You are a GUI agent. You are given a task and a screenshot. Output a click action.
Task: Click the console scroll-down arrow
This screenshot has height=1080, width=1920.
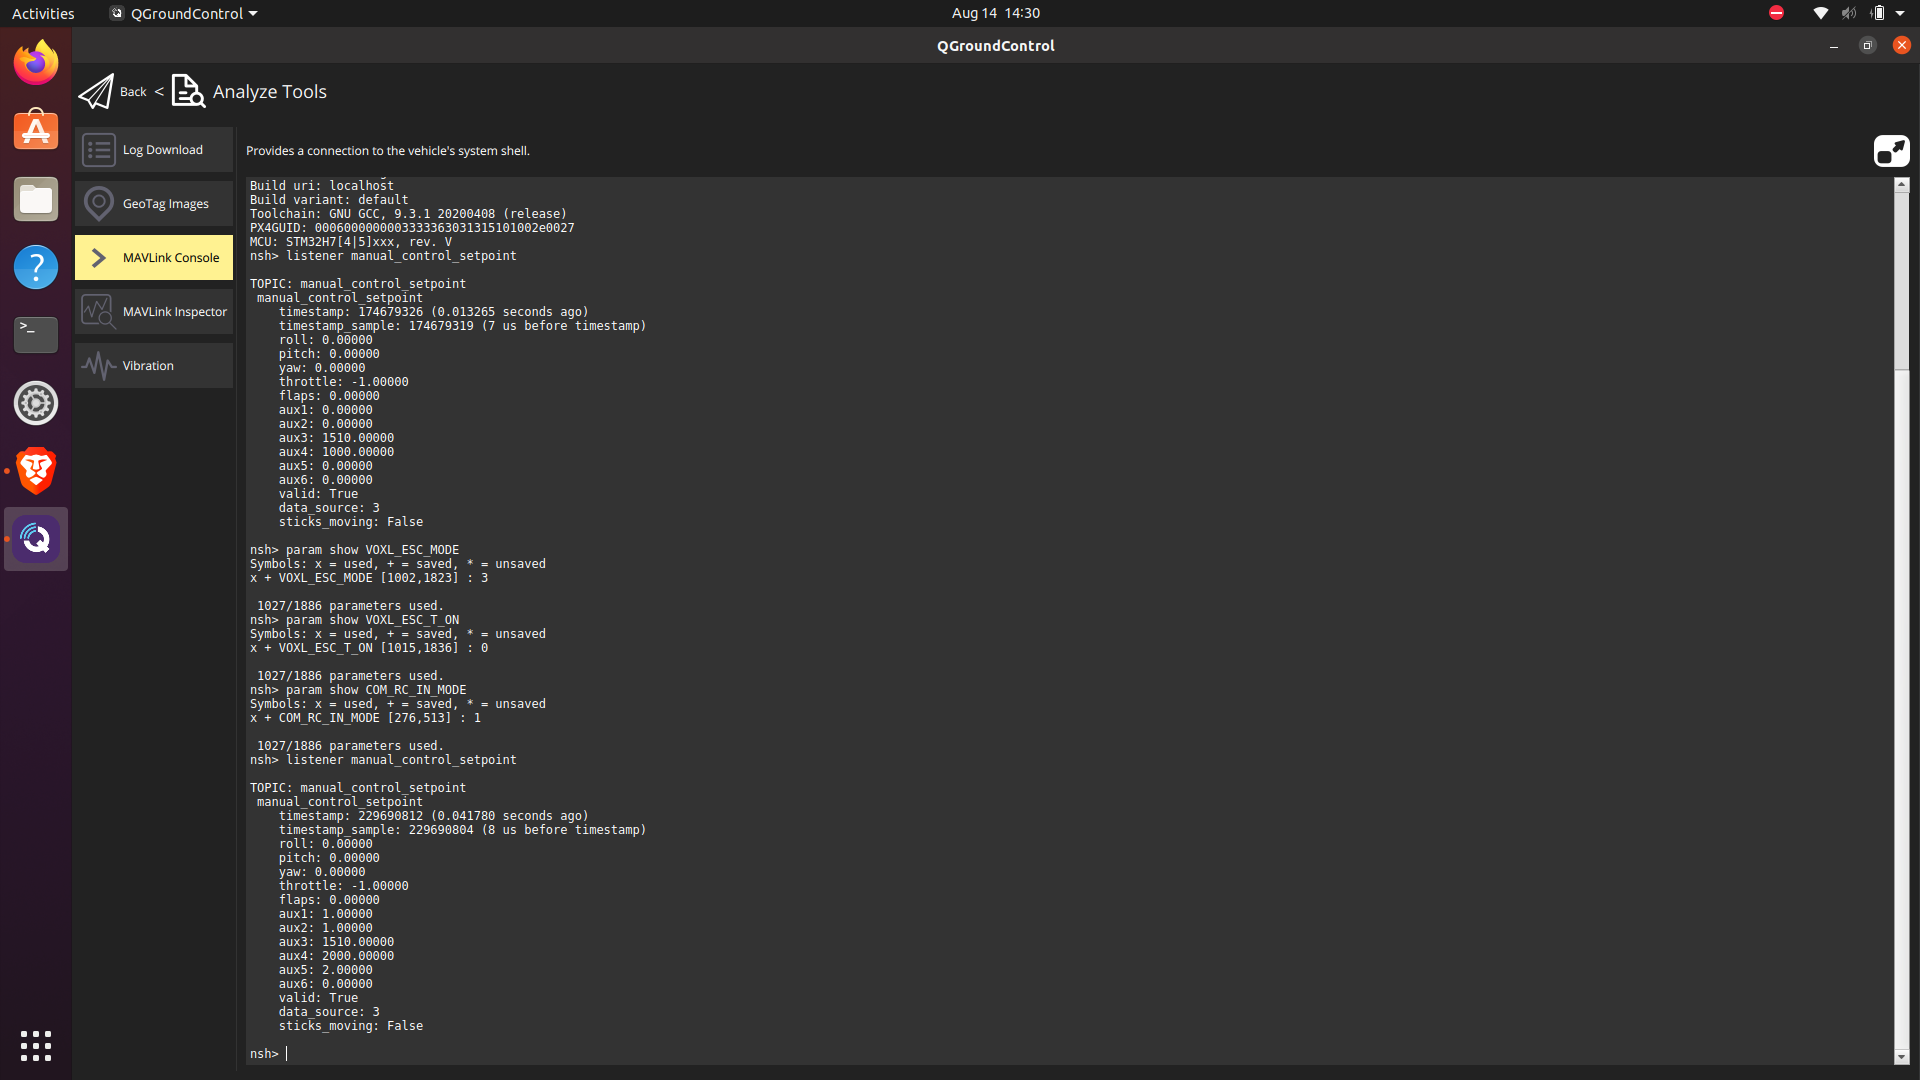(1902, 1057)
